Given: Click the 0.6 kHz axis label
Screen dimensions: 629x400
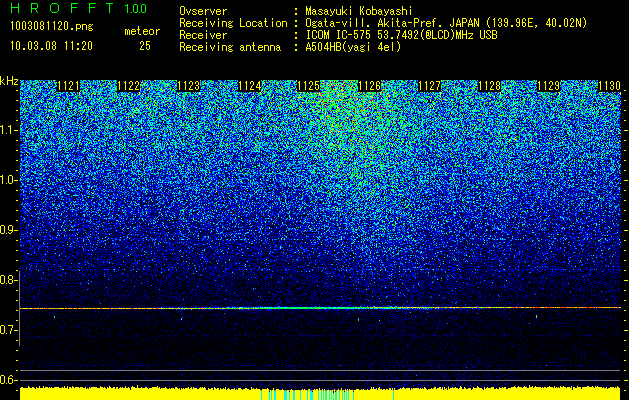Looking at the screenshot, I should [x=8, y=380].
